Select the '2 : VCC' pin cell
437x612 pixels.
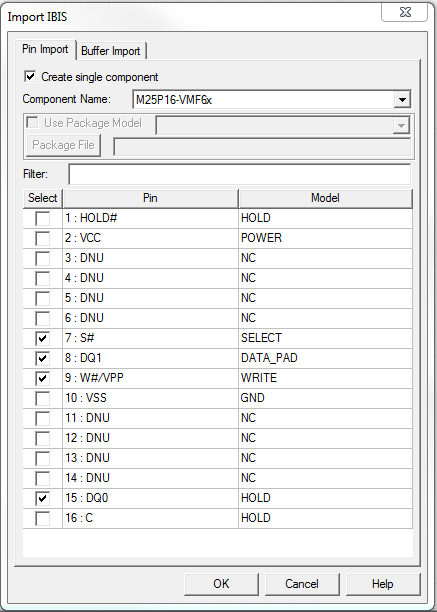[150, 238]
